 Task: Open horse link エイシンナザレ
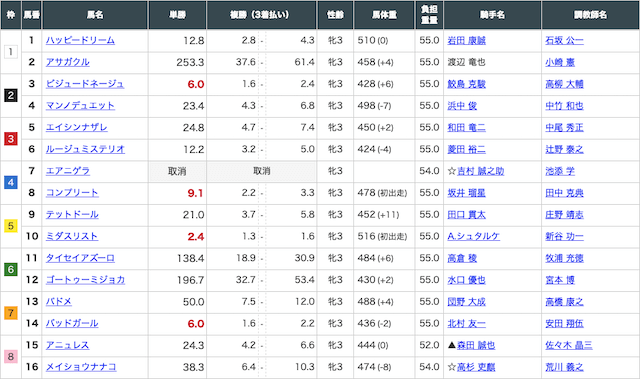[x=76, y=127]
